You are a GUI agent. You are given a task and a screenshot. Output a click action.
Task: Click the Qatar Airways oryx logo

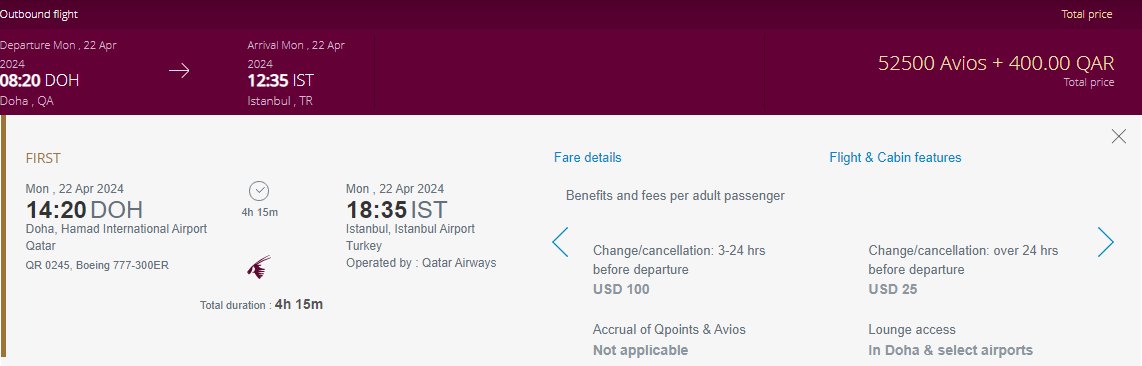[x=259, y=266]
